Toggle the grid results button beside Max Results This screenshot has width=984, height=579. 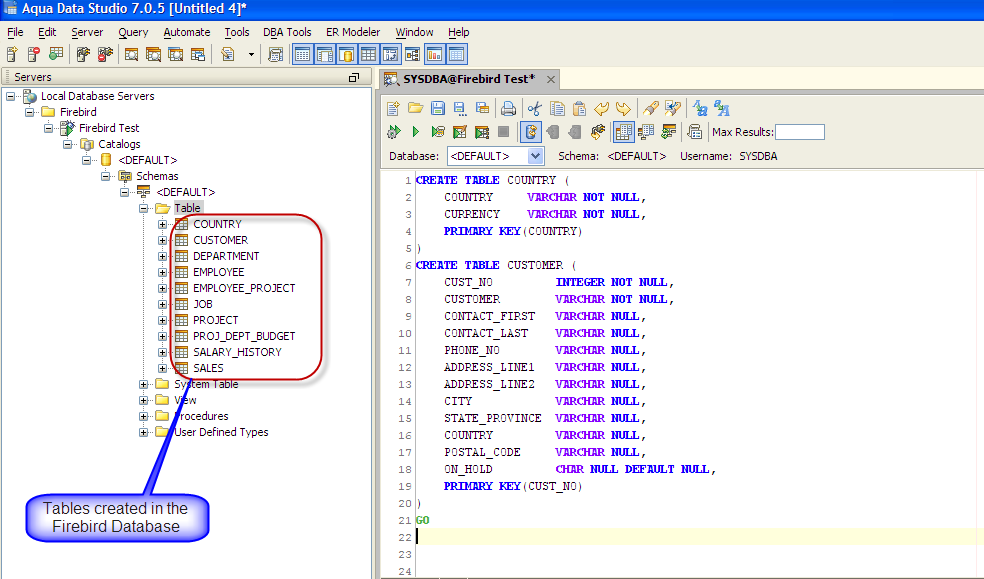pyautogui.click(x=622, y=132)
